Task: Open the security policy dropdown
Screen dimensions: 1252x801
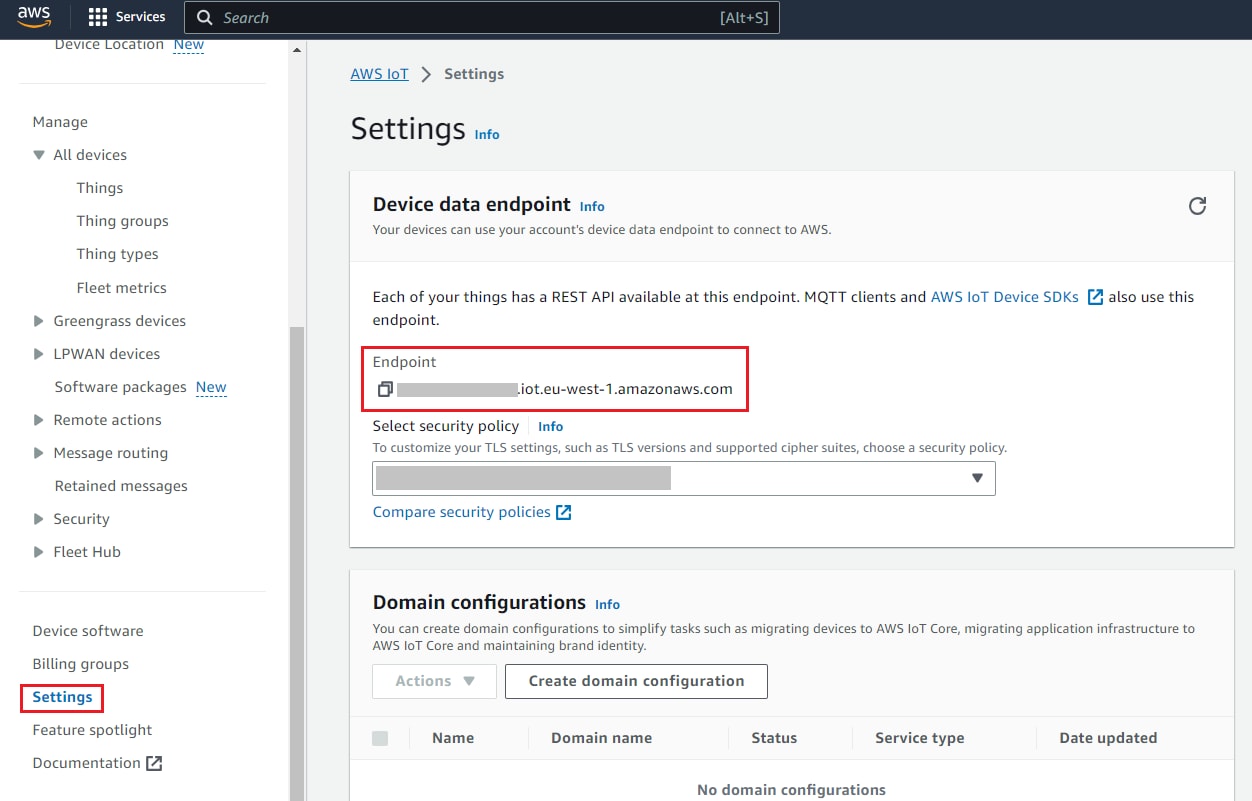Action: click(x=977, y=478)
